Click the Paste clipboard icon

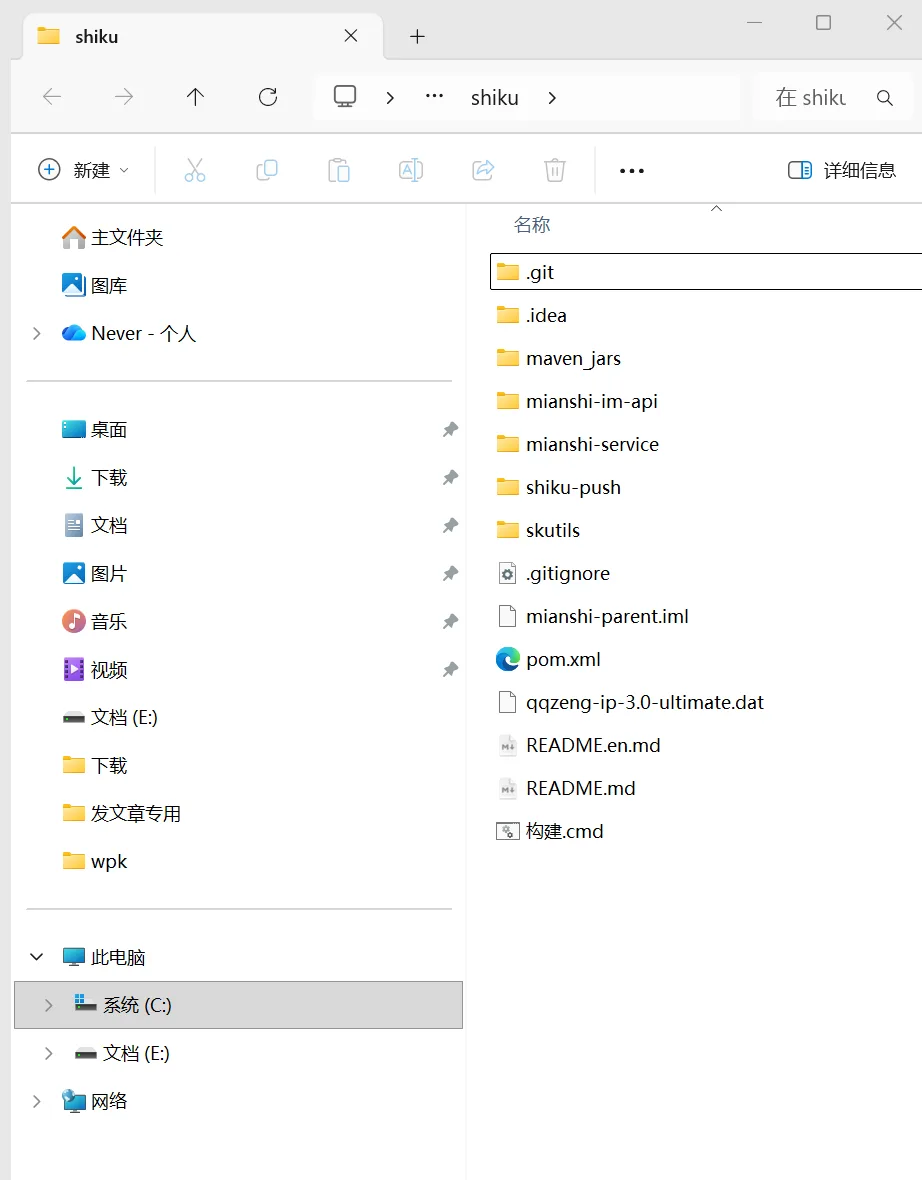click(339, 170)
